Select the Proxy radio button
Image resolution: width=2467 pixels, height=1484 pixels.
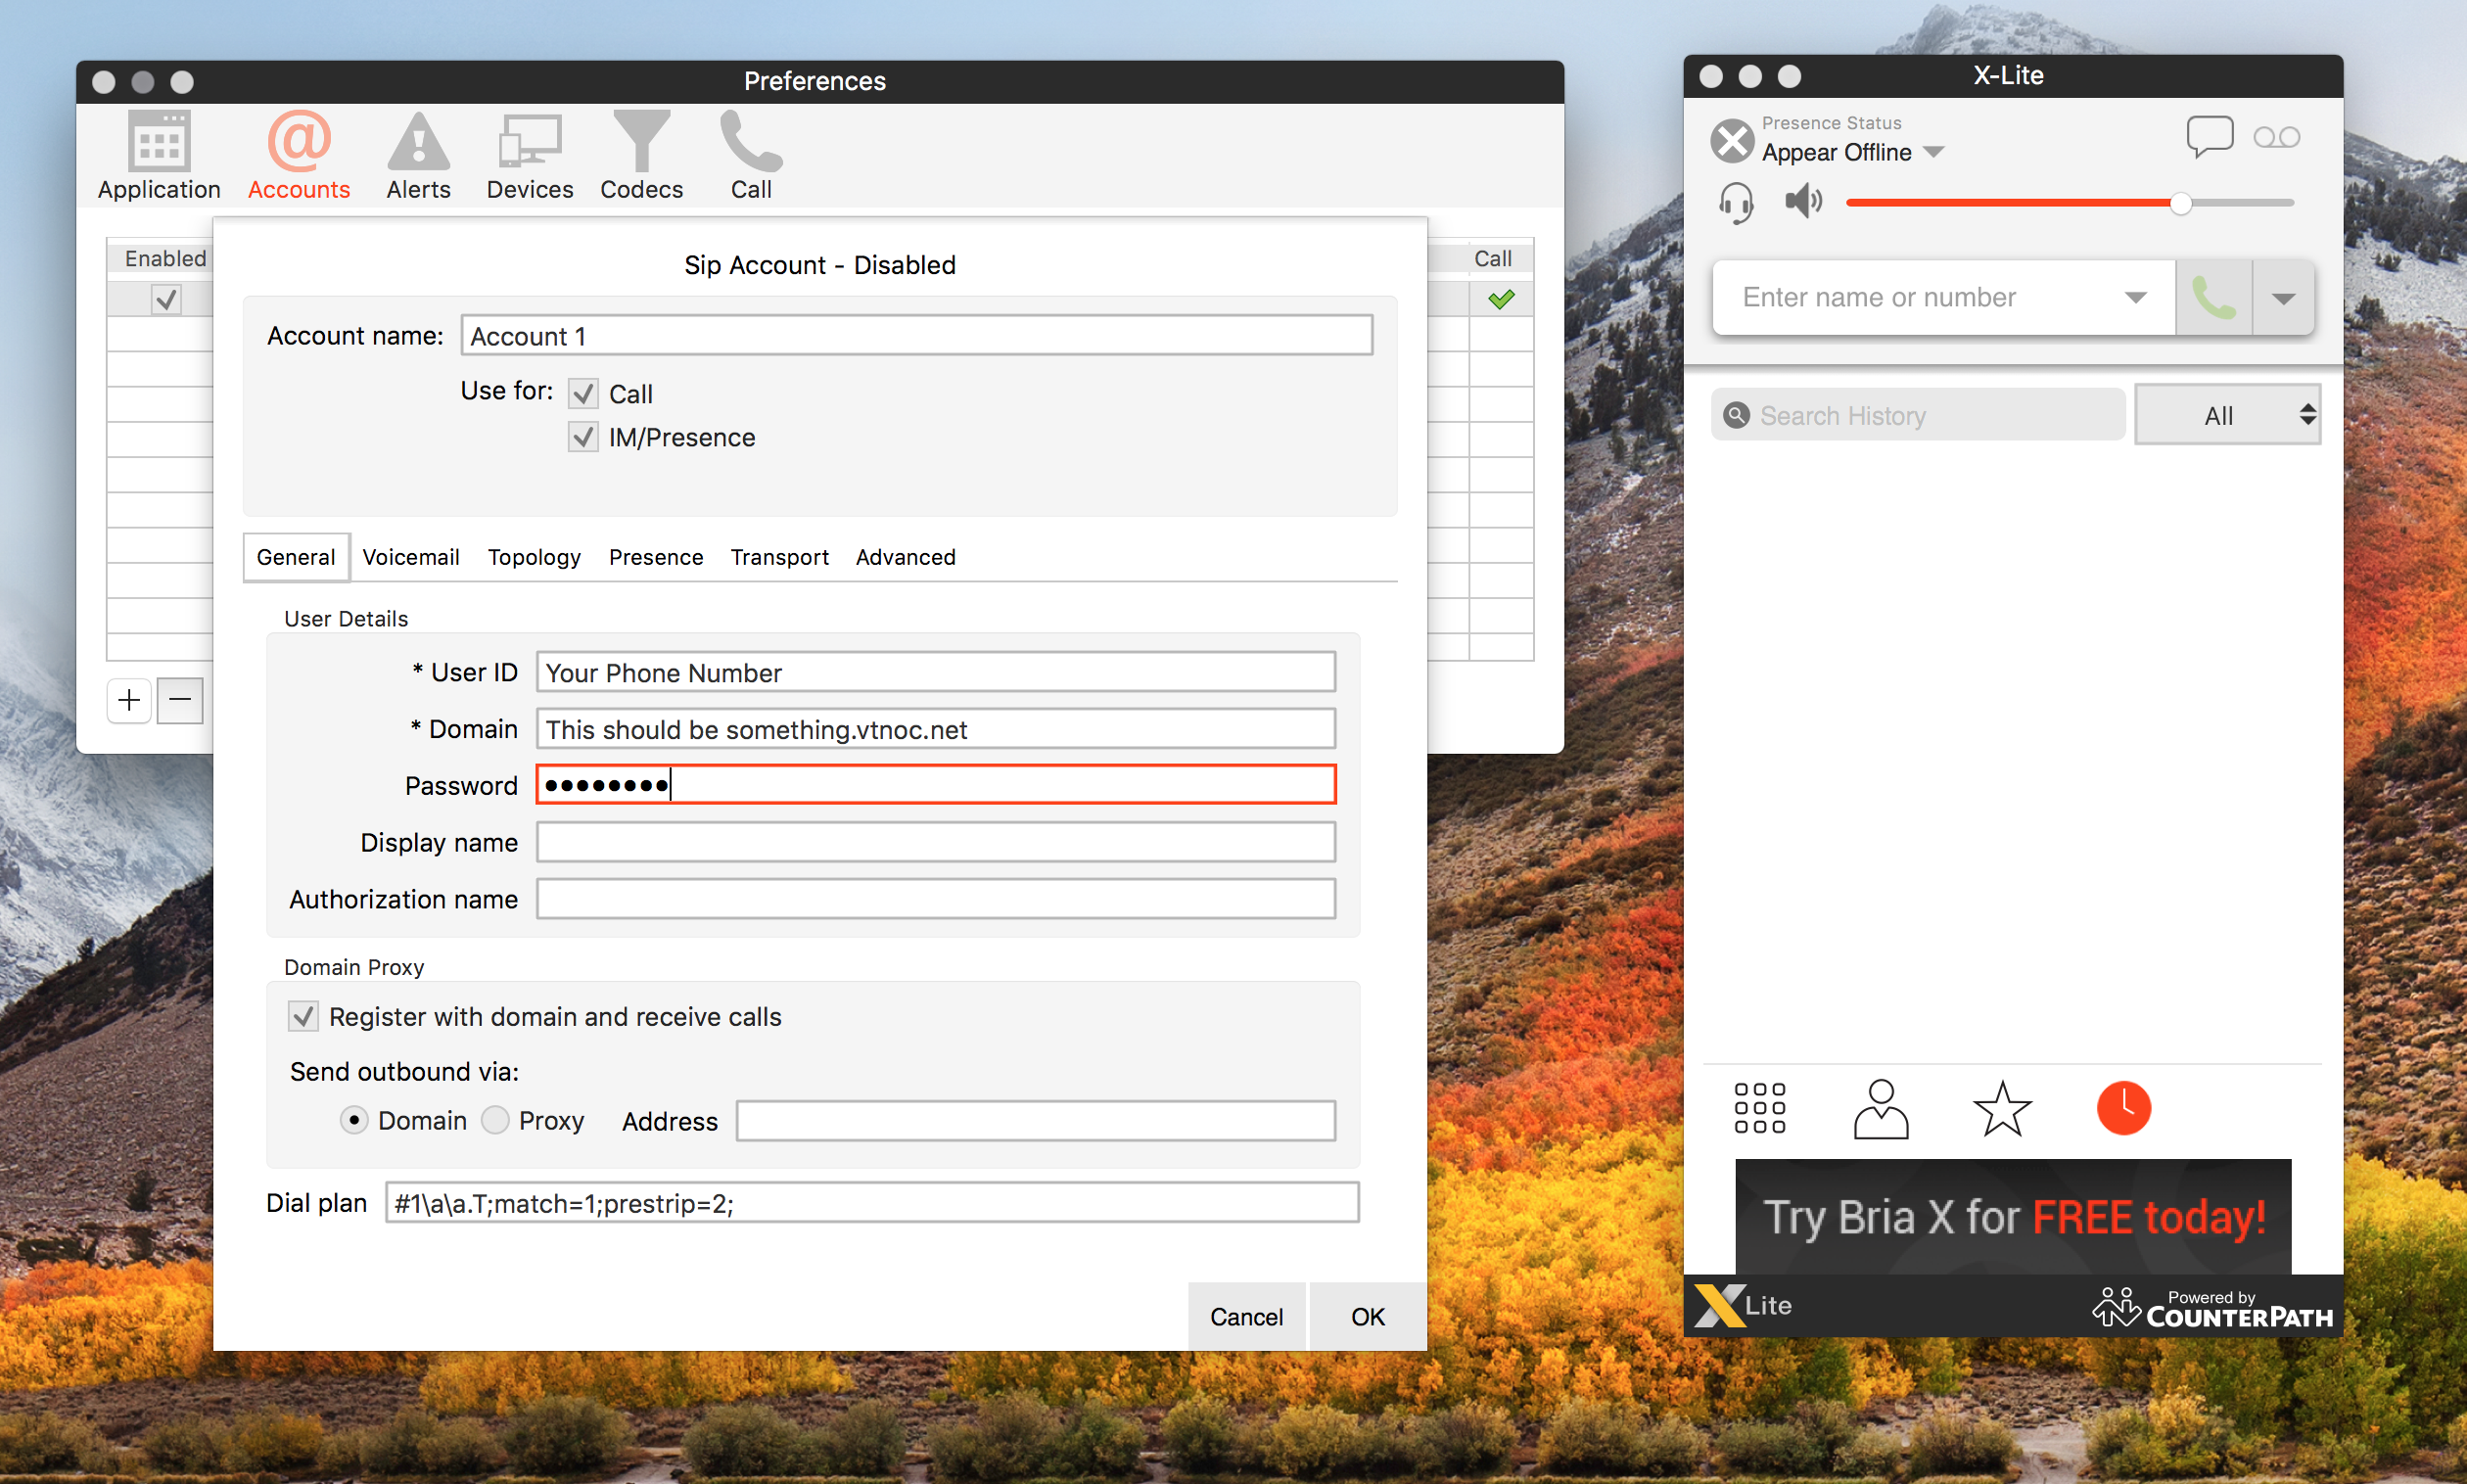(x=495, y=1120)
